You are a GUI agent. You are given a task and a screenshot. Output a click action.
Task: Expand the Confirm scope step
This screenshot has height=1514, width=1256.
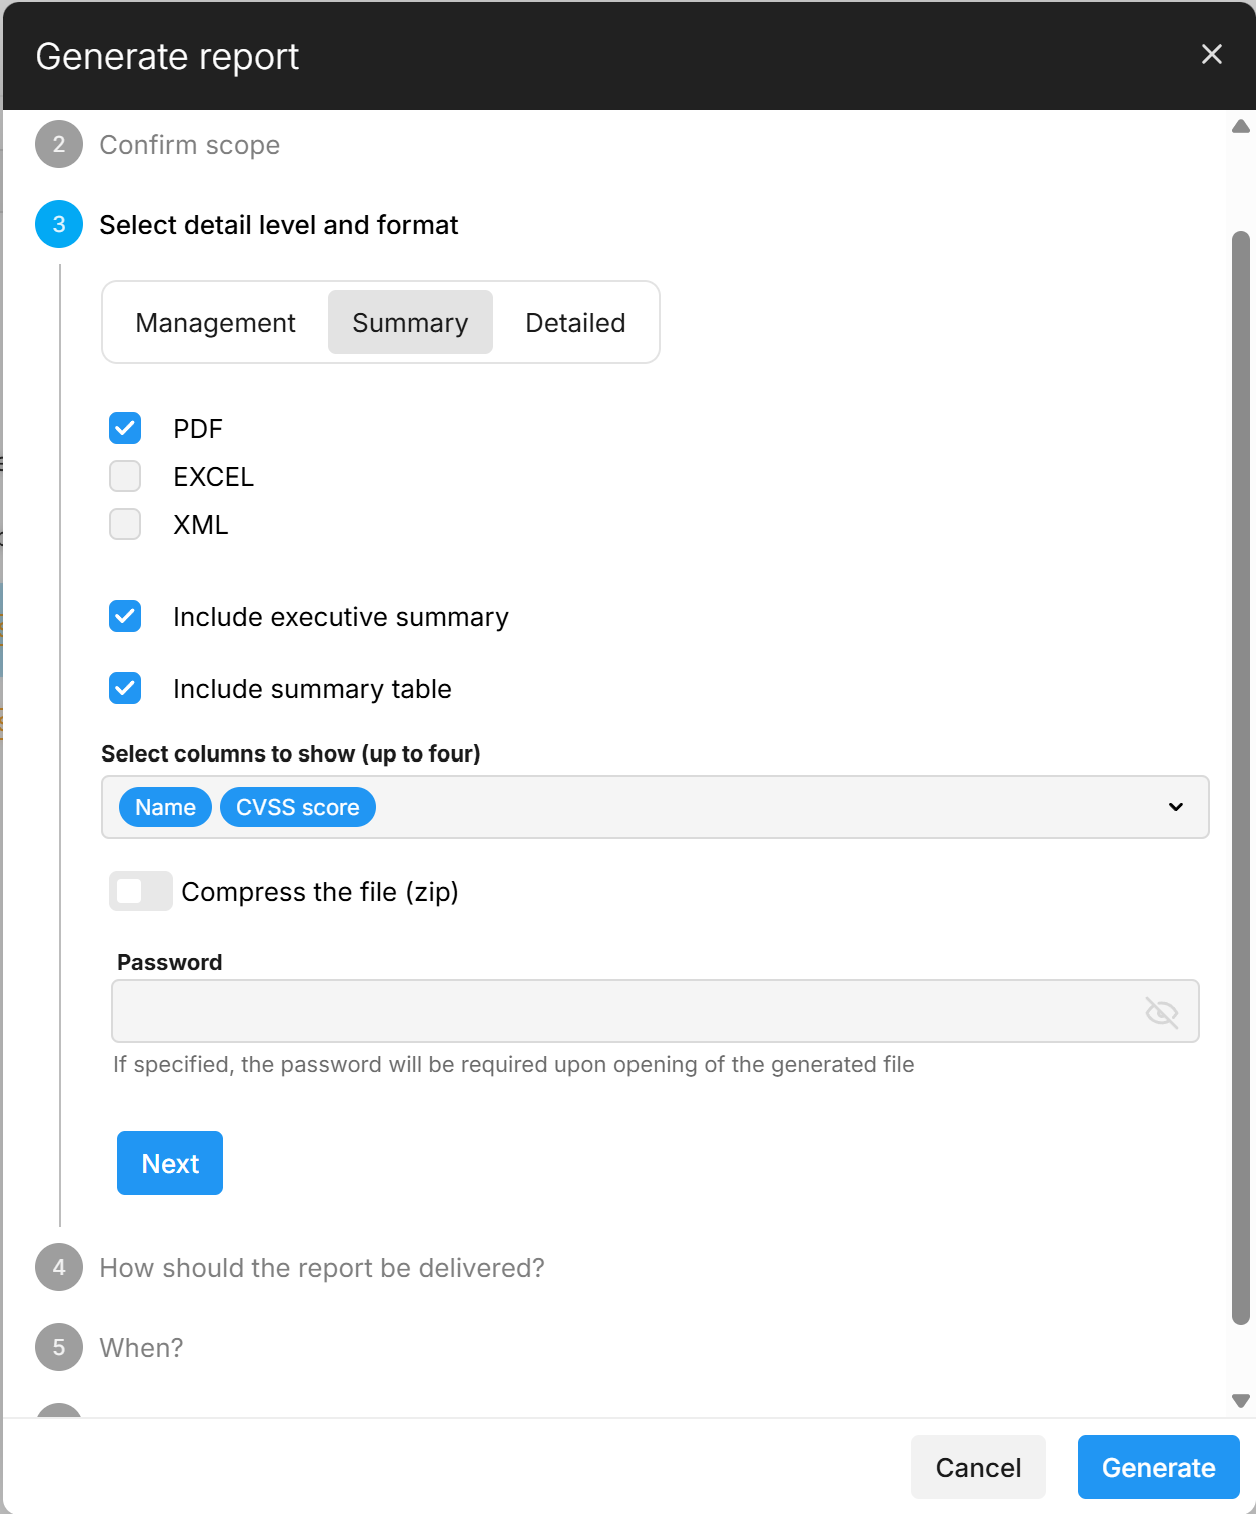click(x=189, y=145)
